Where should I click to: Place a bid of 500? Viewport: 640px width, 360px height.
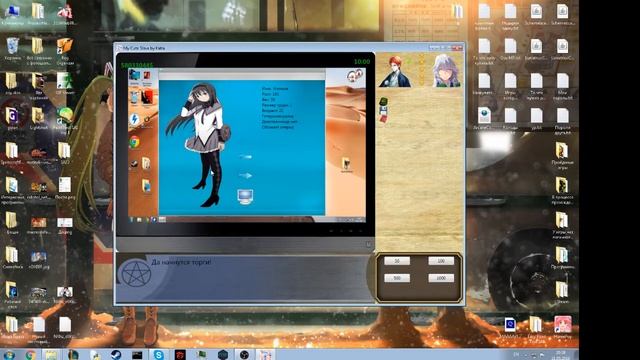(397, 278)
